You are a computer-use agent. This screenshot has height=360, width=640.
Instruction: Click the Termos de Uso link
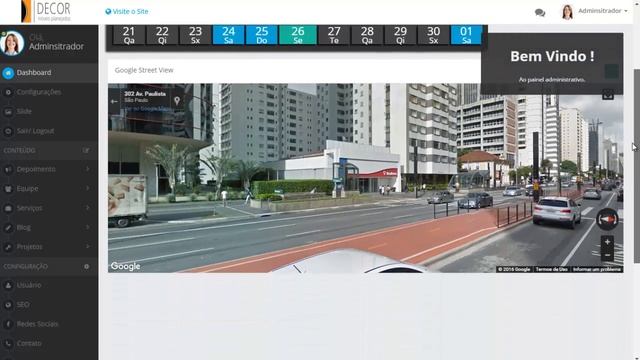(x=551, y=269)
